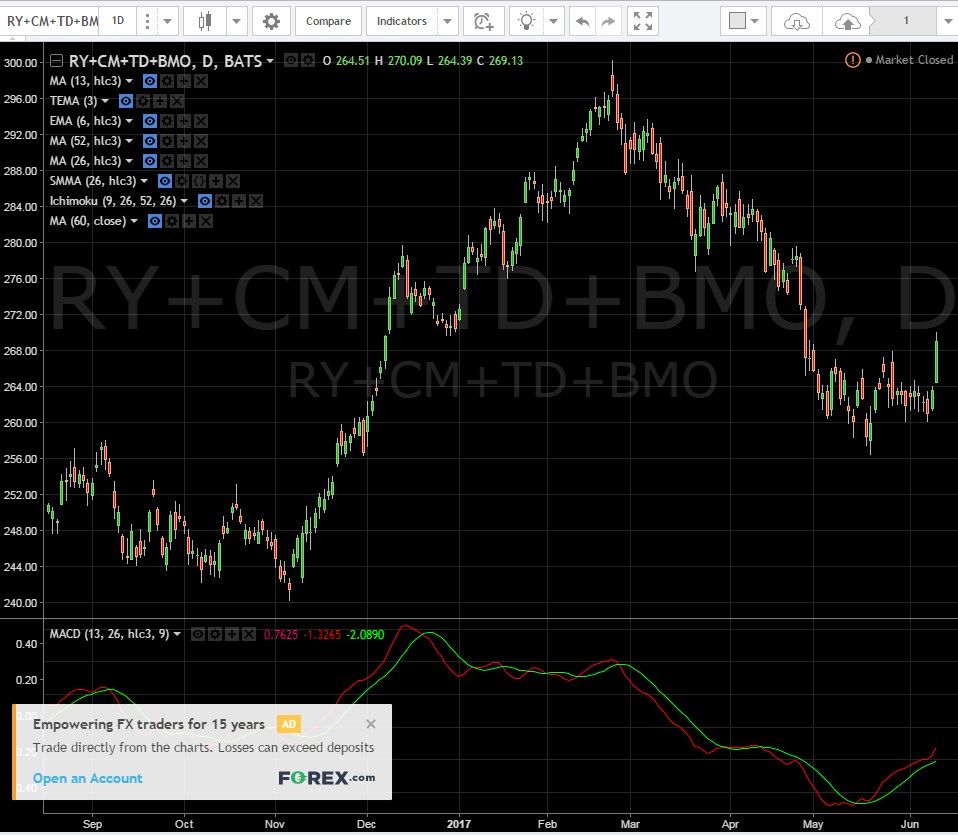Open the Ichimoku (9, 26, 52, 26) dropdown
958x835 pixels.
click(x=184, y=201)
